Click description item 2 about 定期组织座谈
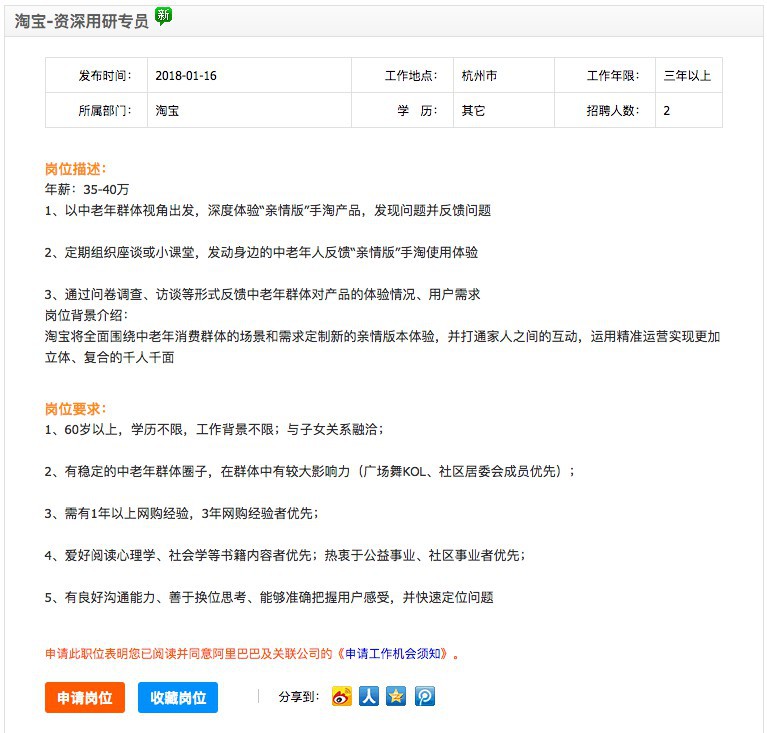 262,252
